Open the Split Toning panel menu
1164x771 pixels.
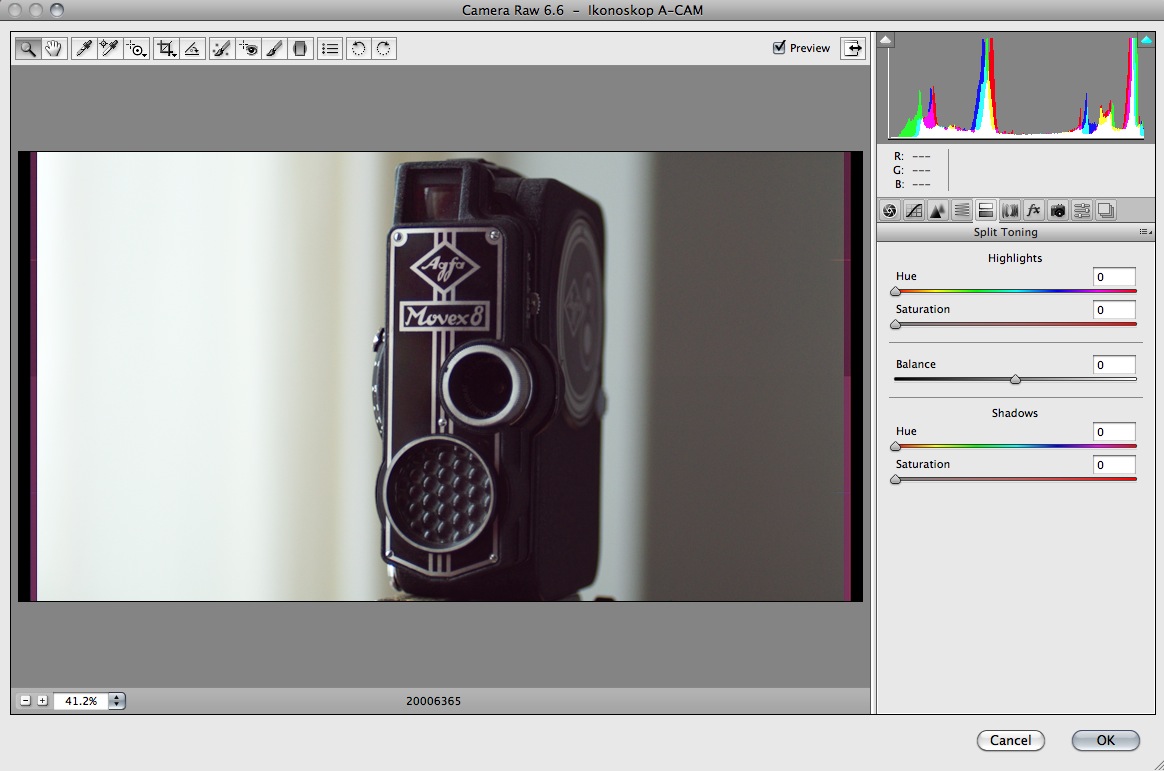pos(1145,232)
